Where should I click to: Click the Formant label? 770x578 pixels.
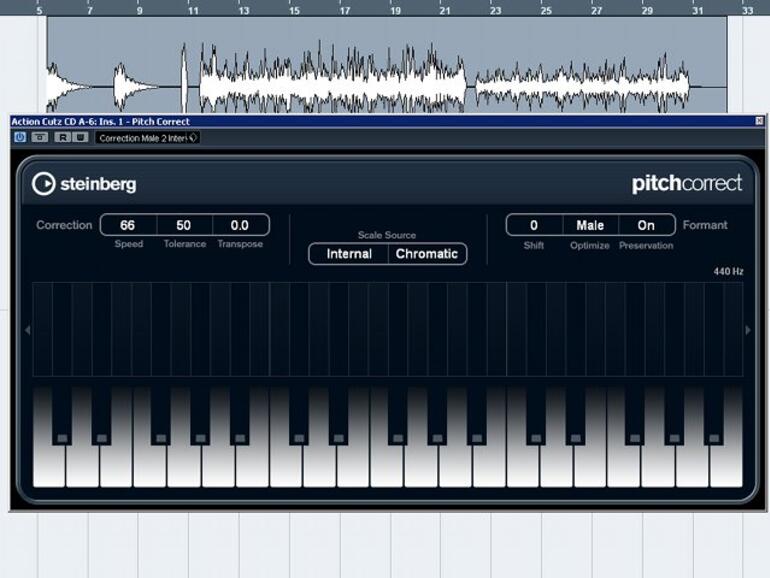[x=705, y=225]
